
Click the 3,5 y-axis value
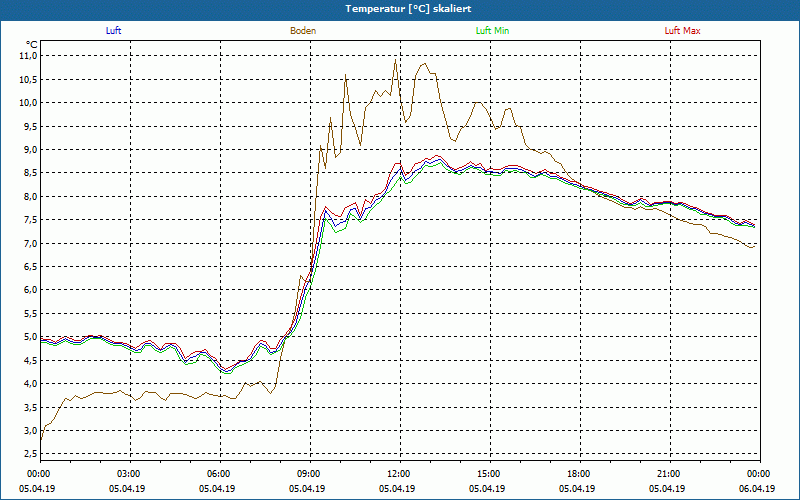click(31, 407)
